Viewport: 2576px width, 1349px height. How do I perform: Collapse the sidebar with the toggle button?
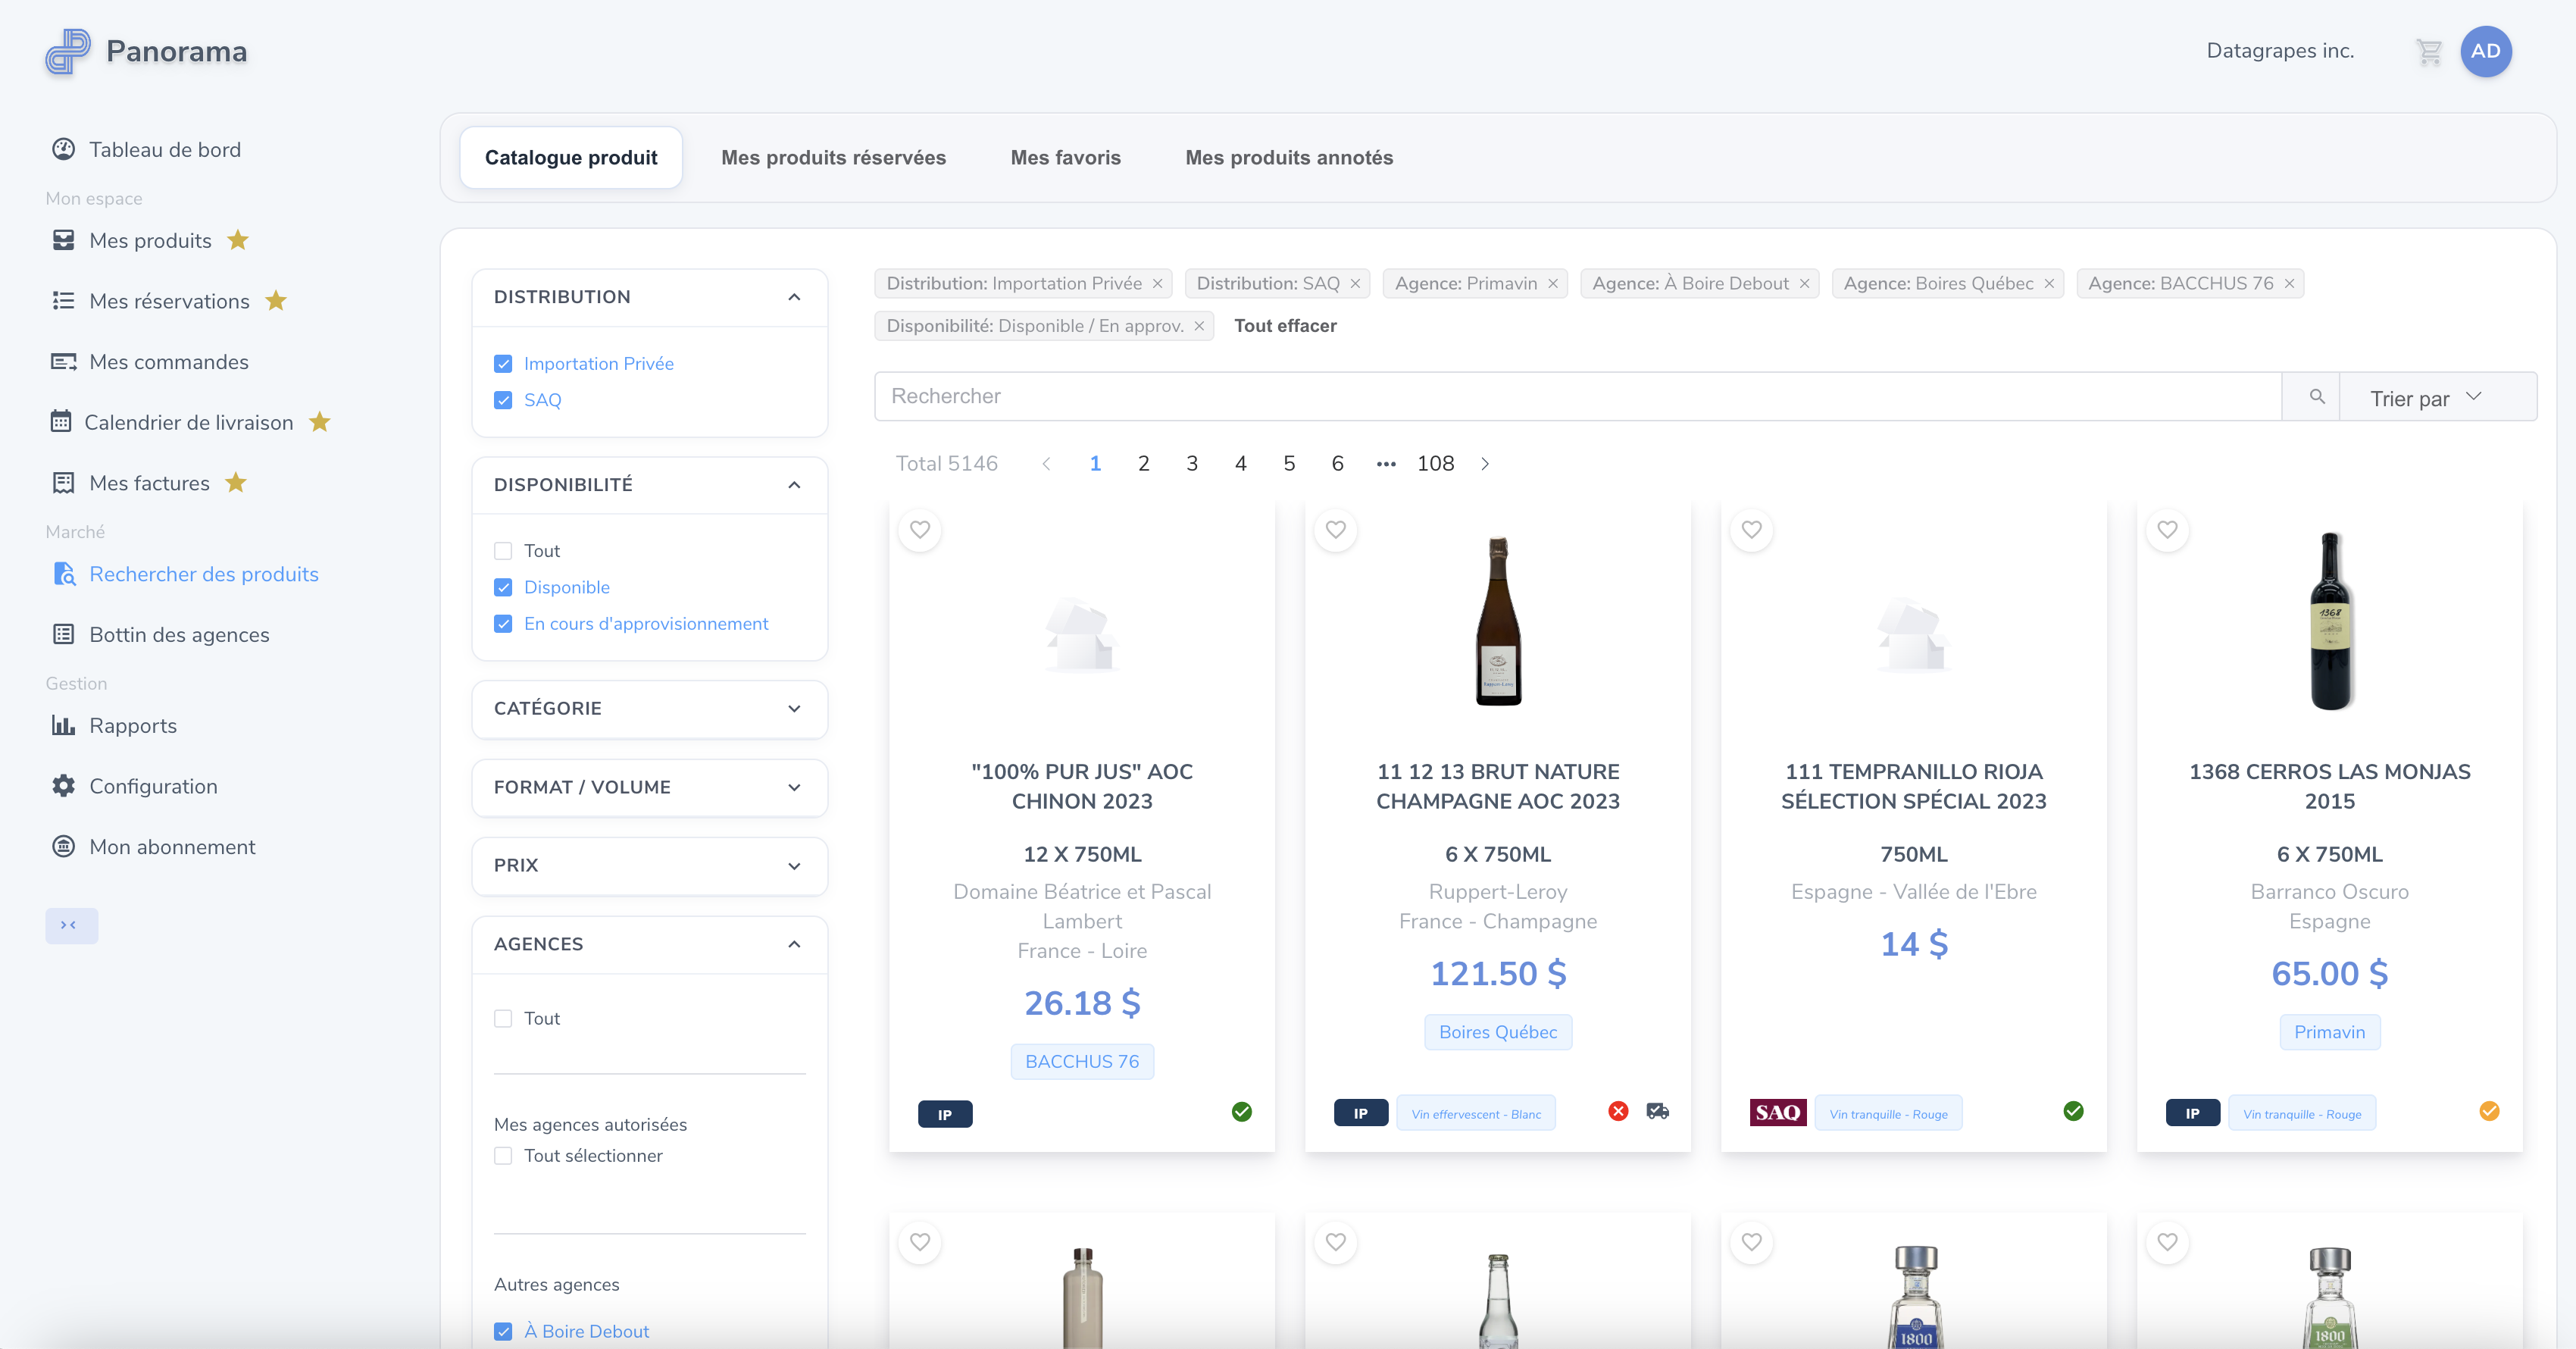click(x=71, y=926)
